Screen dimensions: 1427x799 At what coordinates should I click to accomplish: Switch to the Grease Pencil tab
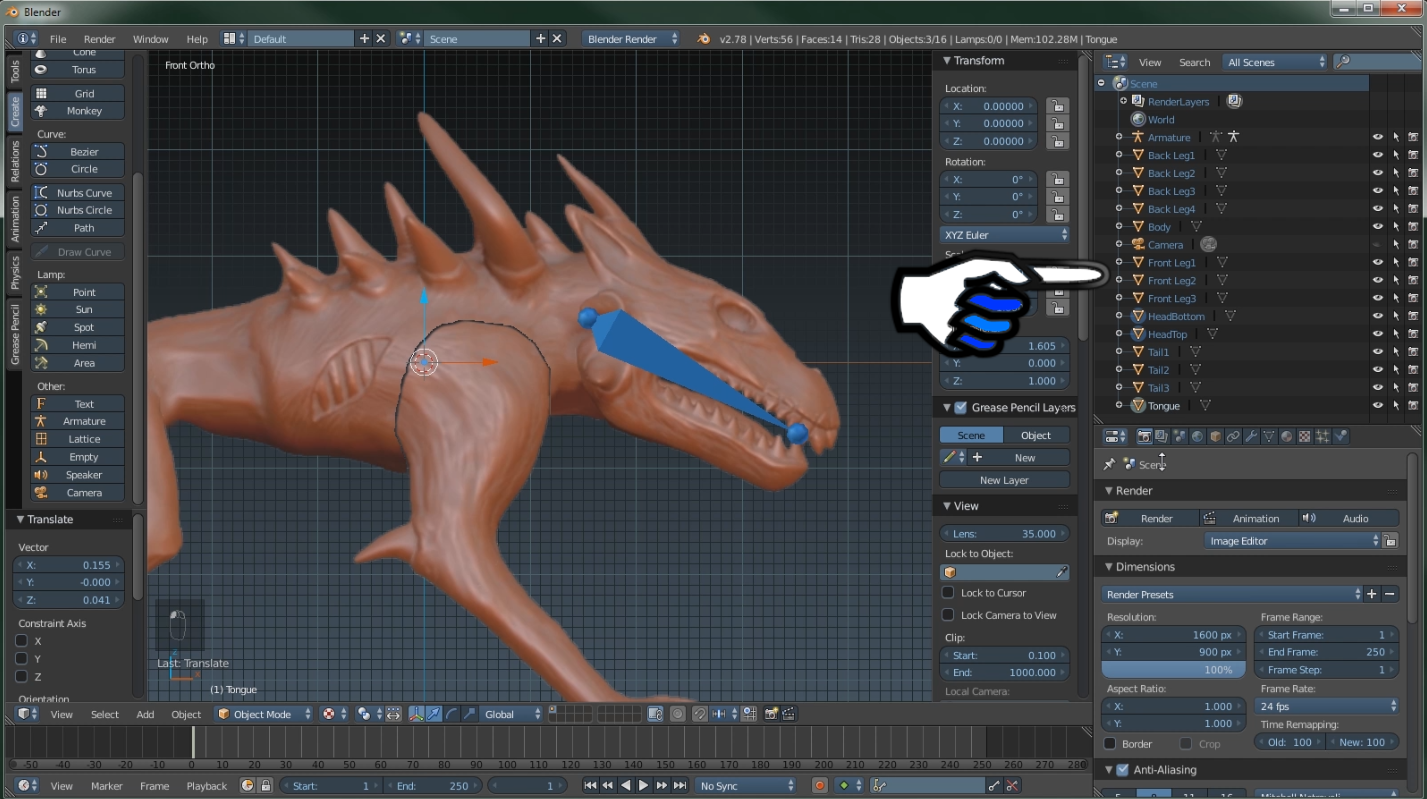15,334
